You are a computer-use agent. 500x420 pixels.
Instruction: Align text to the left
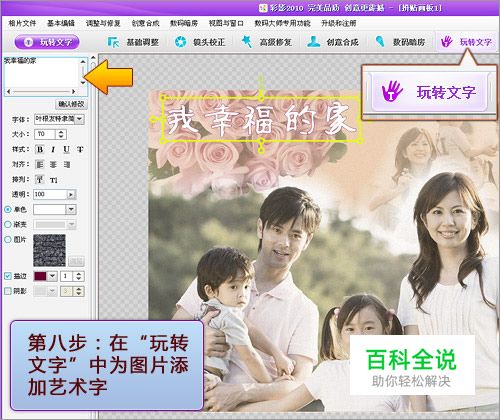coord(40,164)
